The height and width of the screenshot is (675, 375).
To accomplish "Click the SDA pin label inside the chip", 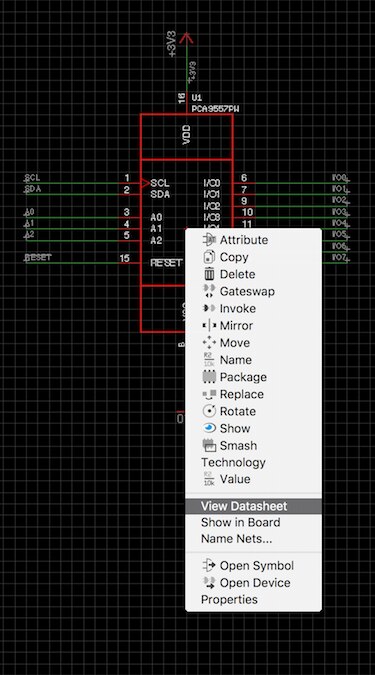I will point(160,195).
